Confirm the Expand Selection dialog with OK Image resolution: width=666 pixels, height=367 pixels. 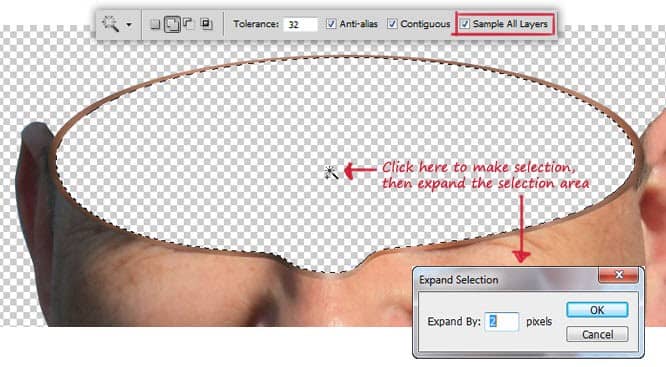[x=597, y=310]
